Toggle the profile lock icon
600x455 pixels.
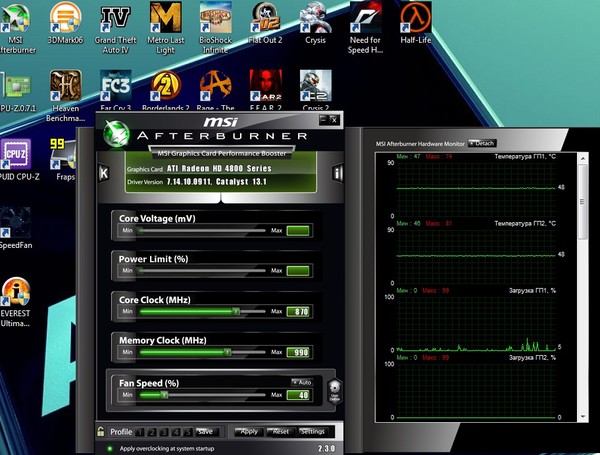click(101, 432)
